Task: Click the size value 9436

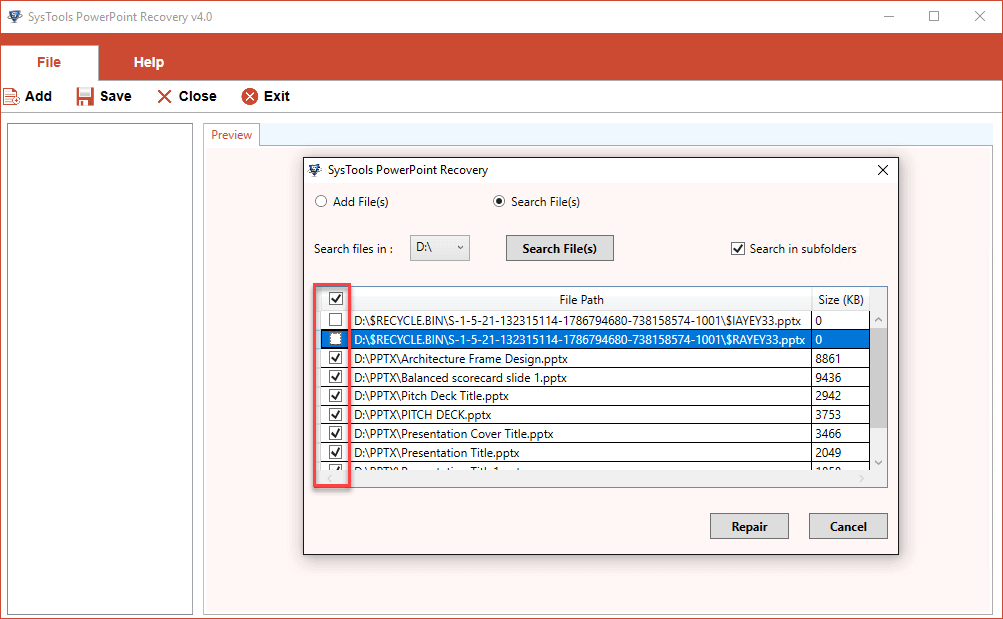Action: tap(828, 377)
